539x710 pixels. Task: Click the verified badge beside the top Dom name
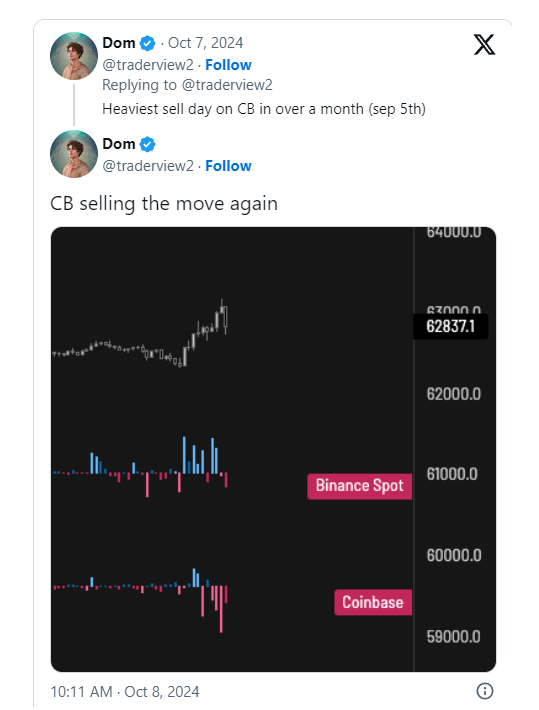[x=147, y=43]
